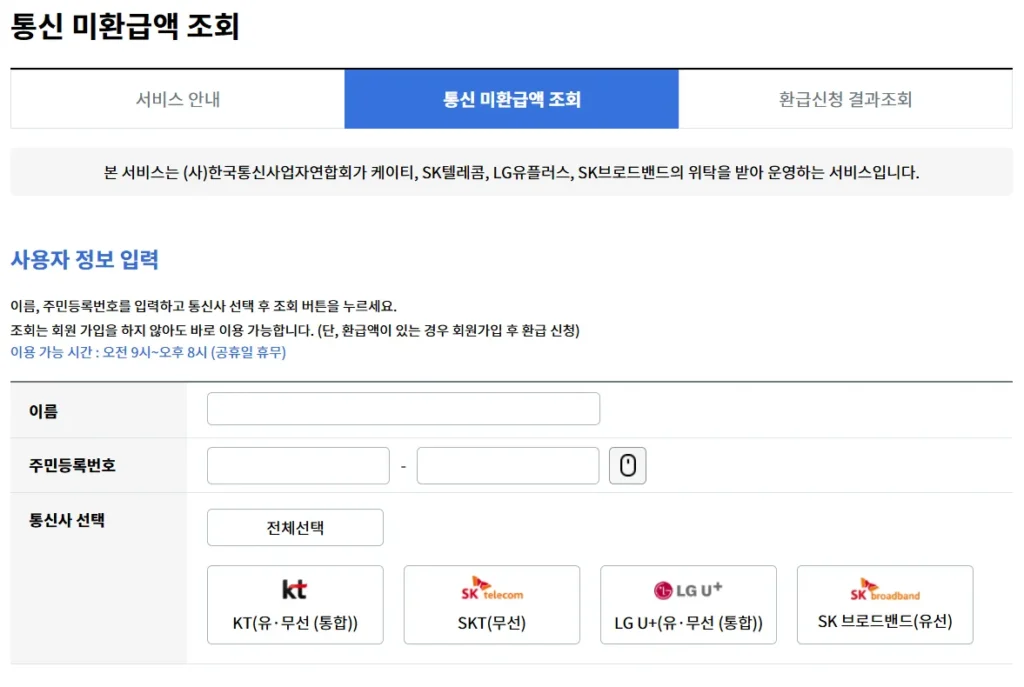Toggle all carriers using 전체선택
This screenshot has height=687, width=1024.
(295, 527)
